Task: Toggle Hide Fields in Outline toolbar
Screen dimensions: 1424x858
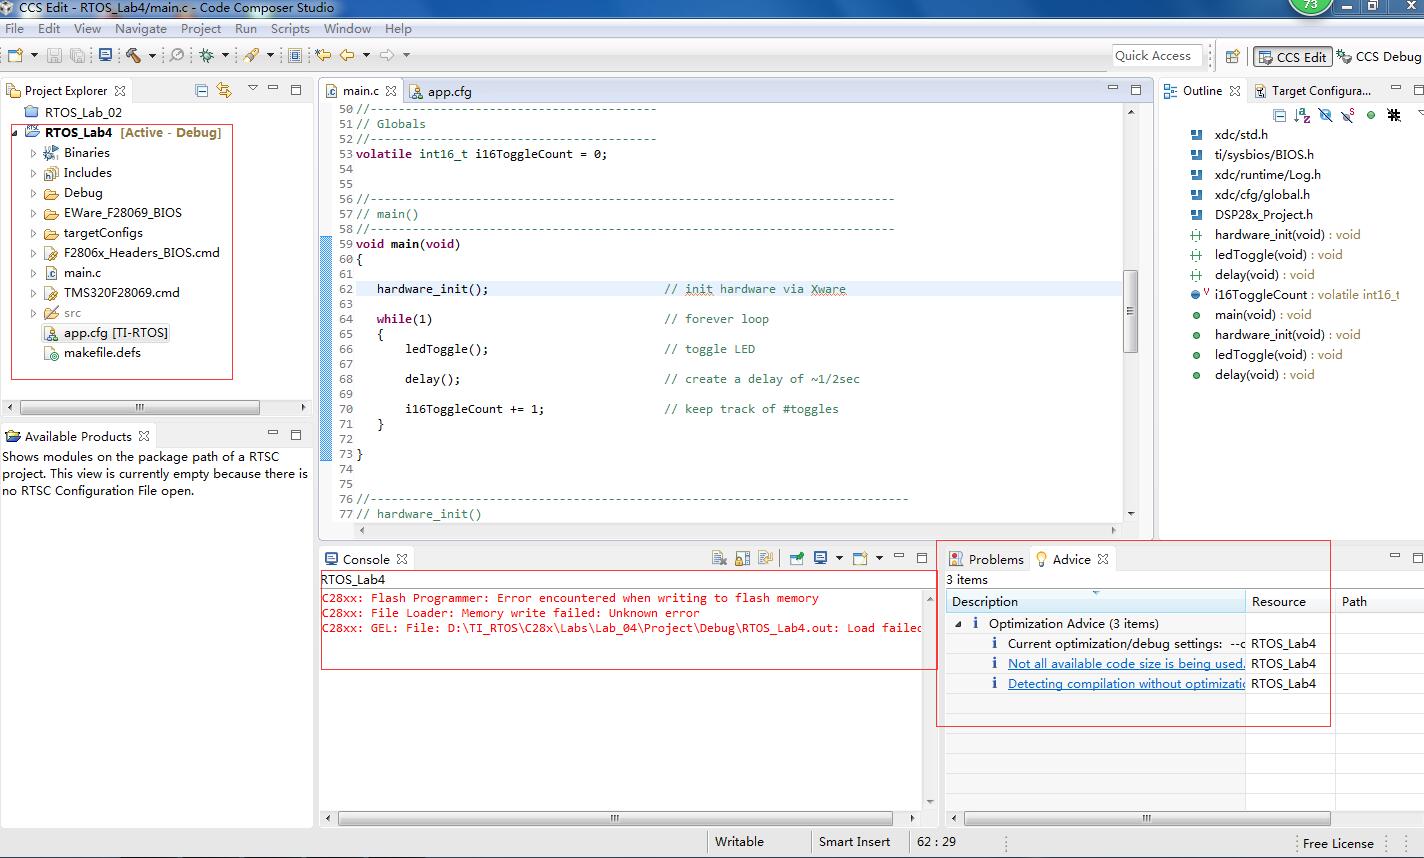Action: coord(1325,115)
